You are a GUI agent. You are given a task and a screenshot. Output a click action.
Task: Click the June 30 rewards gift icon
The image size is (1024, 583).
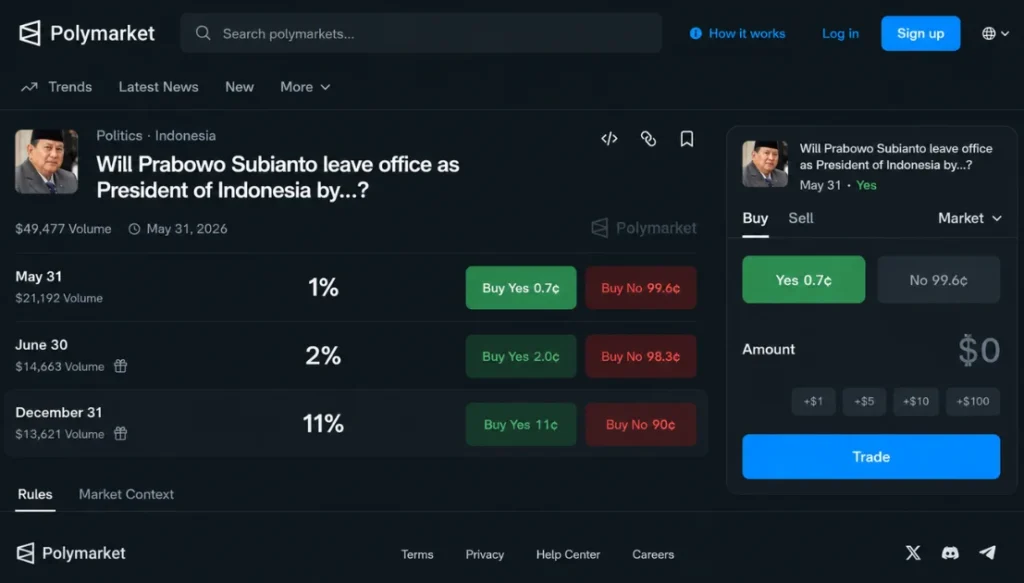[x=120, y=366]
